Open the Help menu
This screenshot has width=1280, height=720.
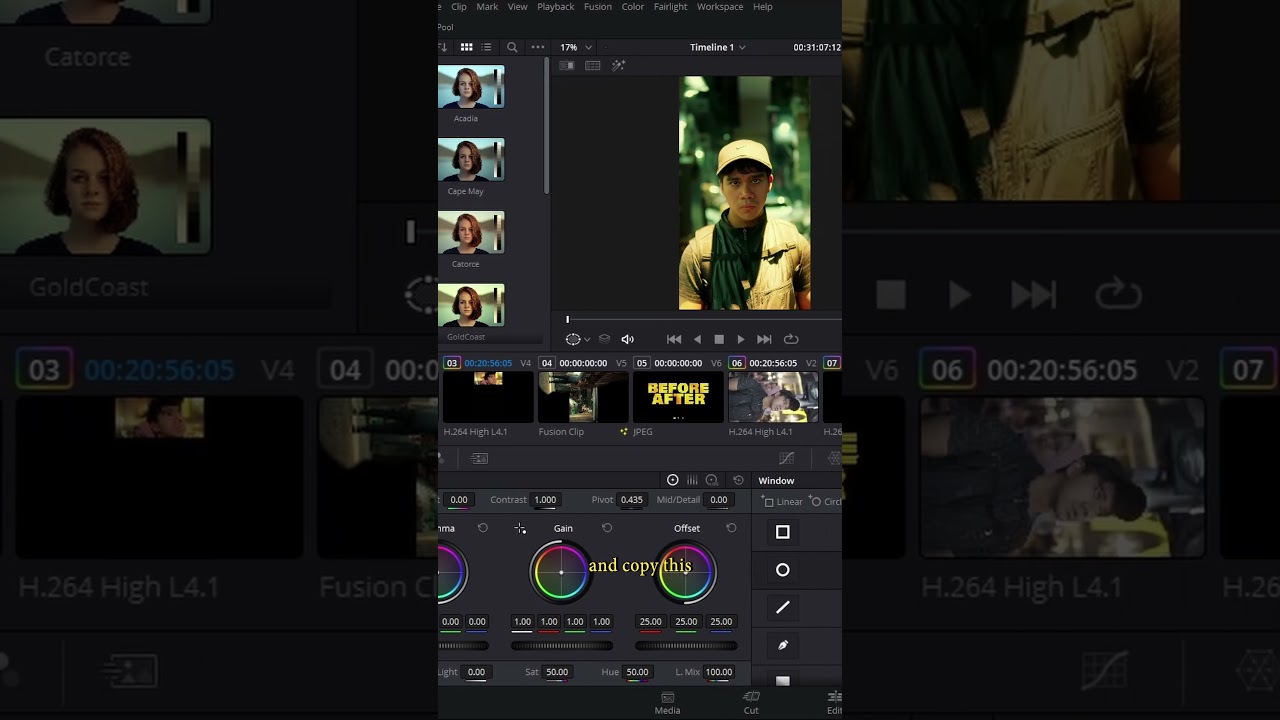tap(763, 7)
